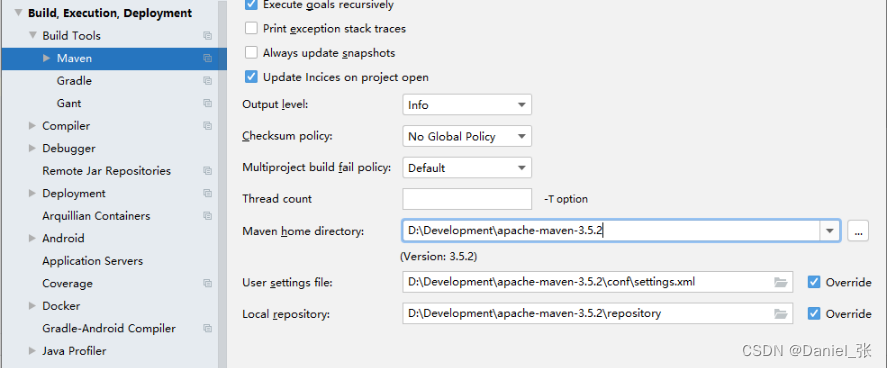Click the project-level copy icon beside Coverage

point(208,283)
